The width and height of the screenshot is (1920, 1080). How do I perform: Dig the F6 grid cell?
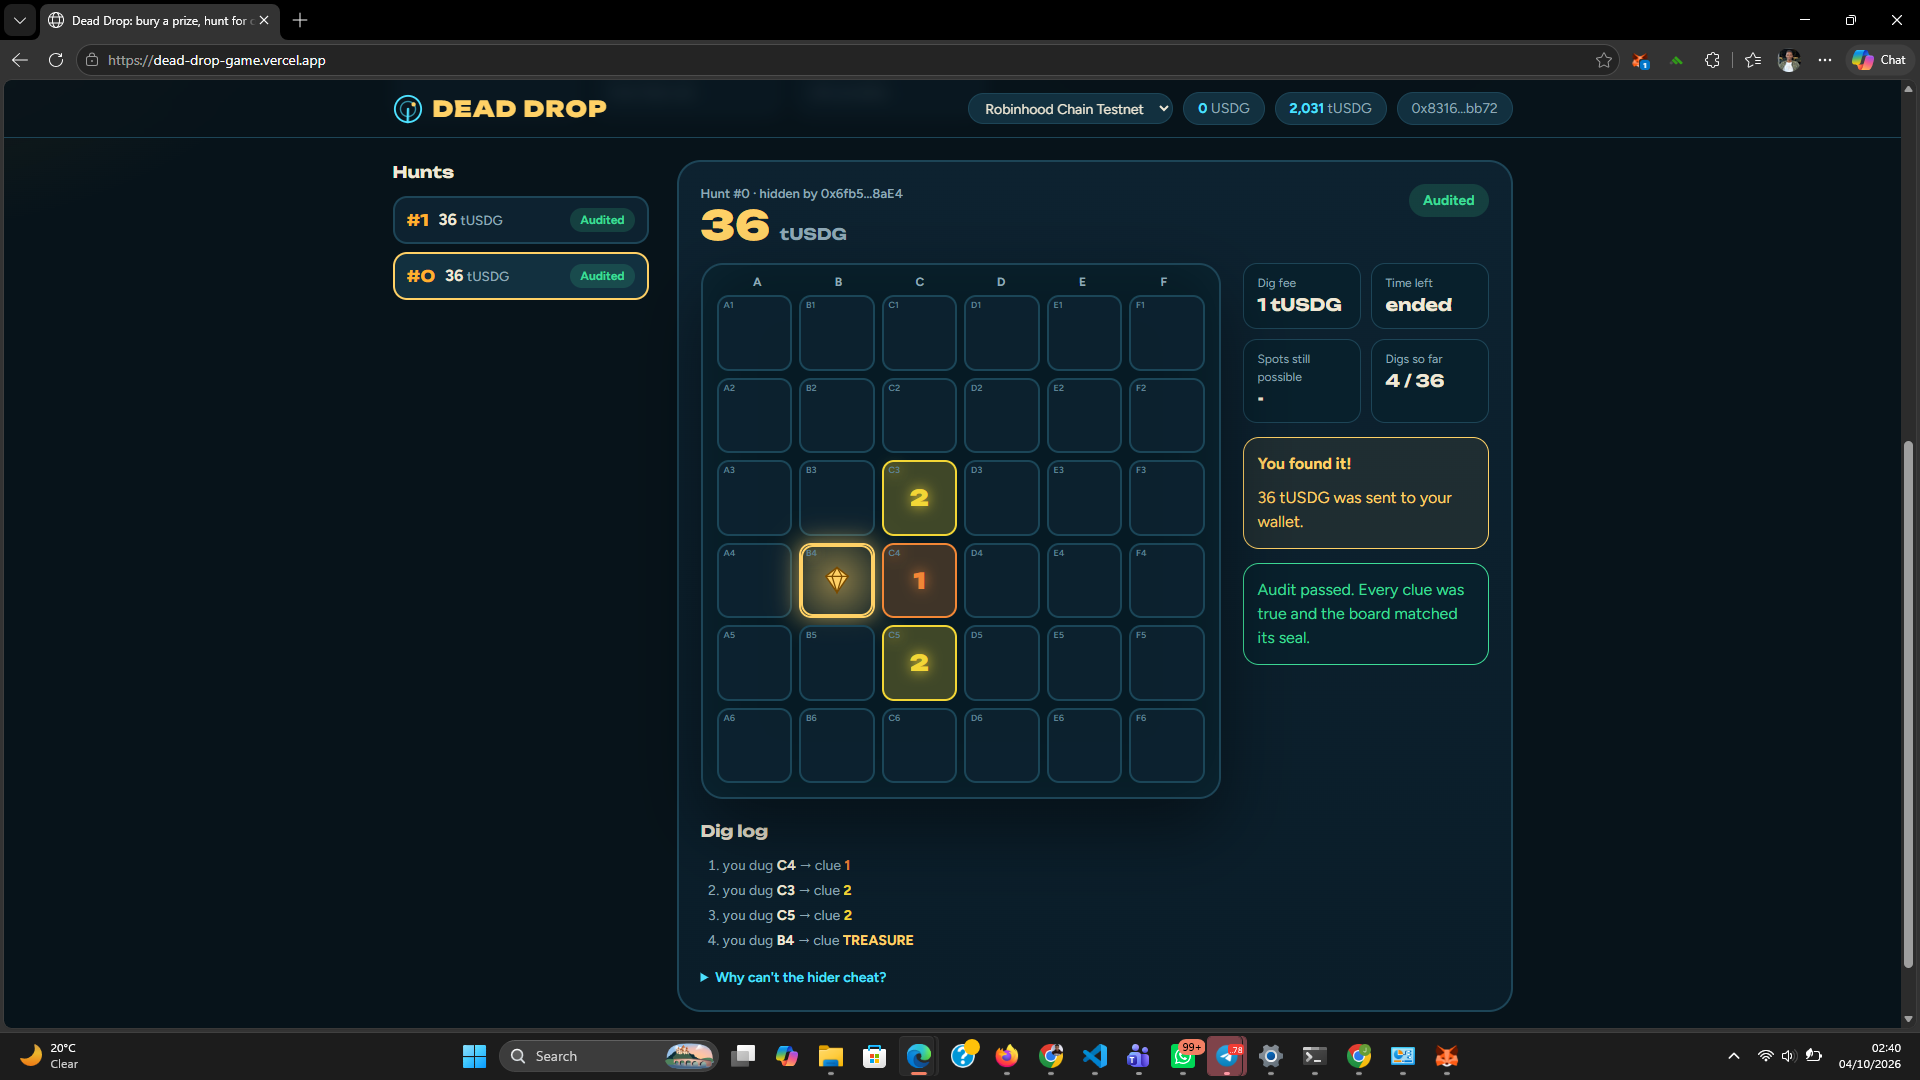tap(1166, 746)
